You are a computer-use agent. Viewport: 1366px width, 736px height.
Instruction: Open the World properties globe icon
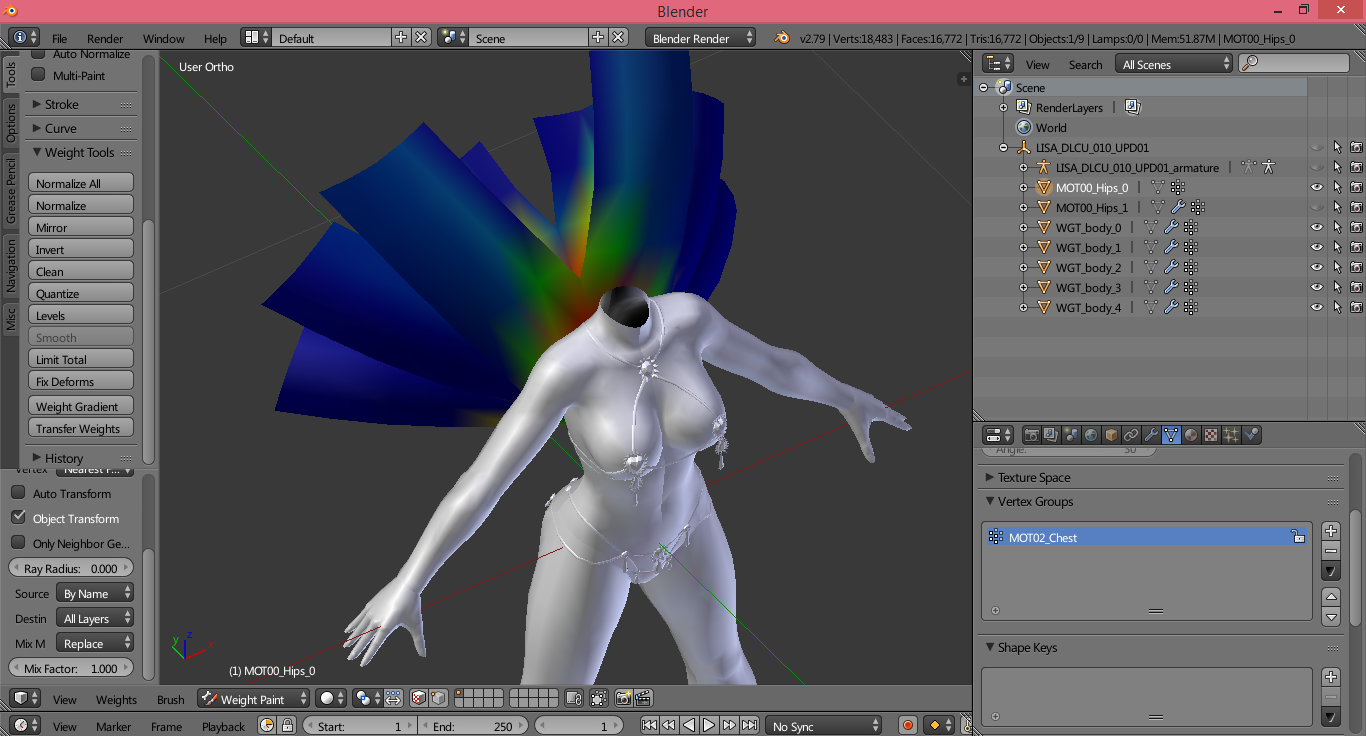tap(1091, 435)
